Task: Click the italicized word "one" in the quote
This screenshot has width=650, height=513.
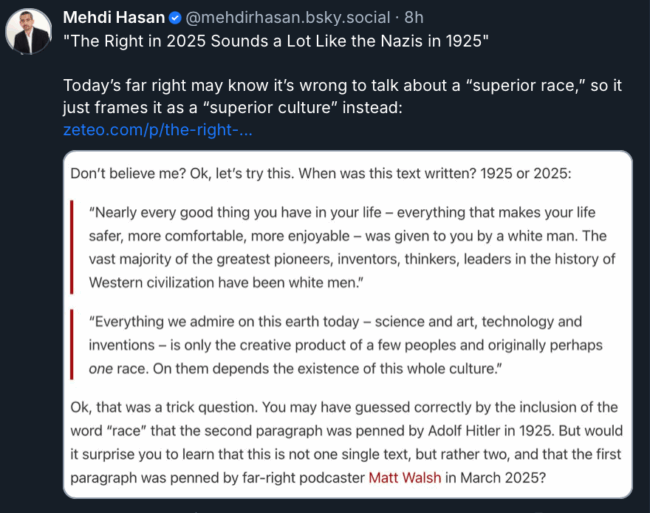Action: point(103,367)
